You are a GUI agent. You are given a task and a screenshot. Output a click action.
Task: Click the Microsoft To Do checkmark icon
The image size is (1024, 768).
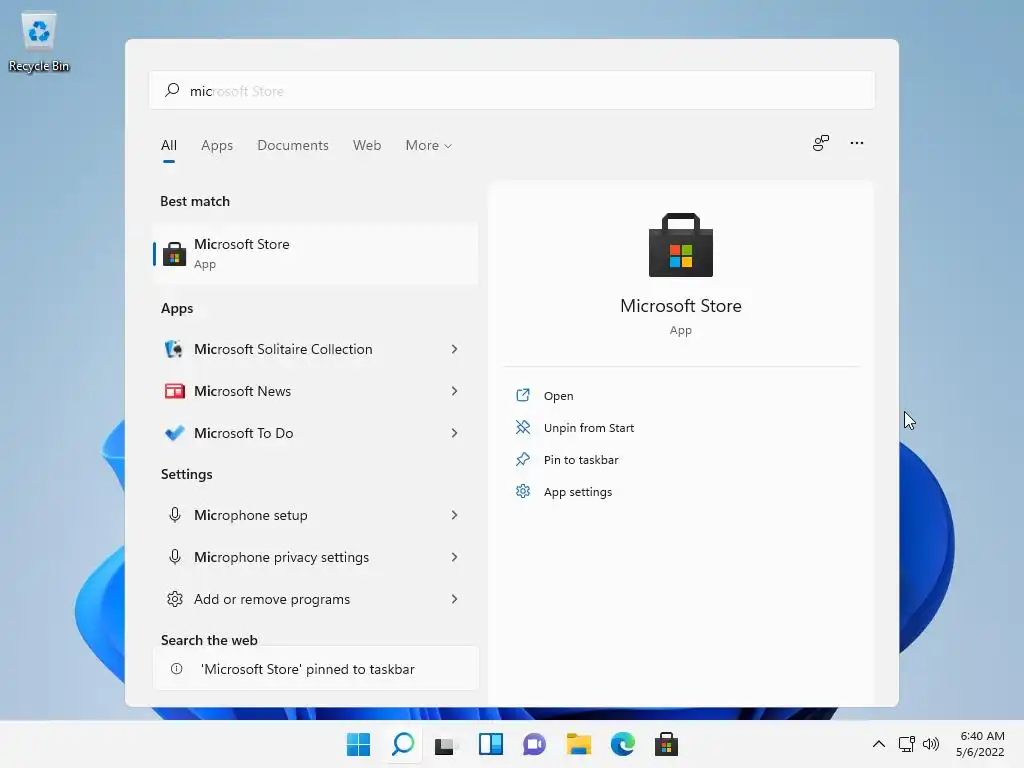coord(174,433)
